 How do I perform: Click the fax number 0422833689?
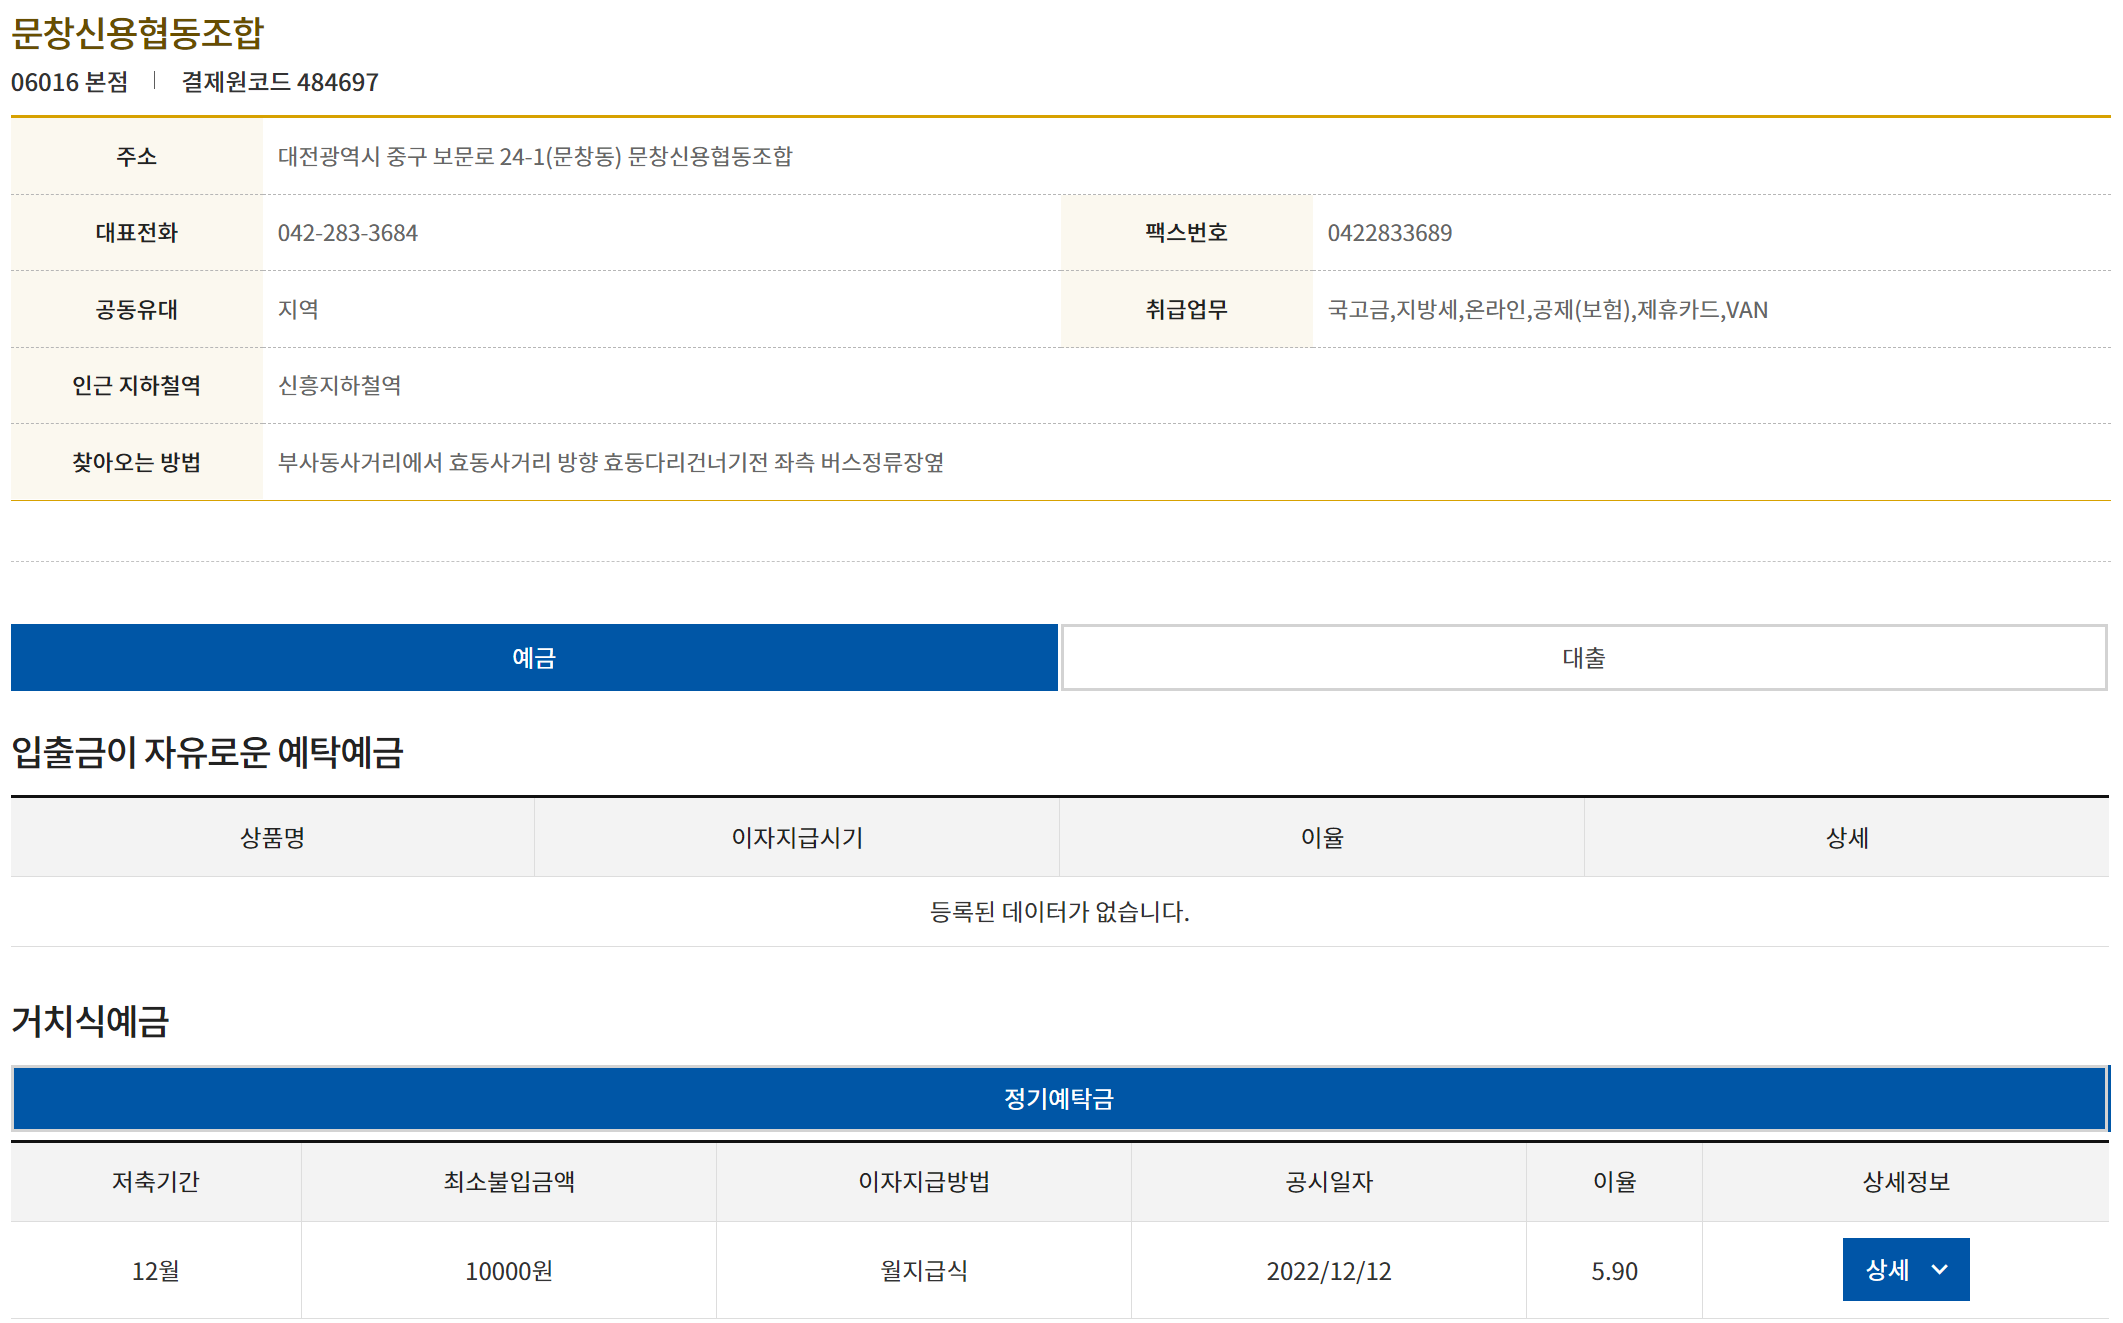[x=1389, y=233]
